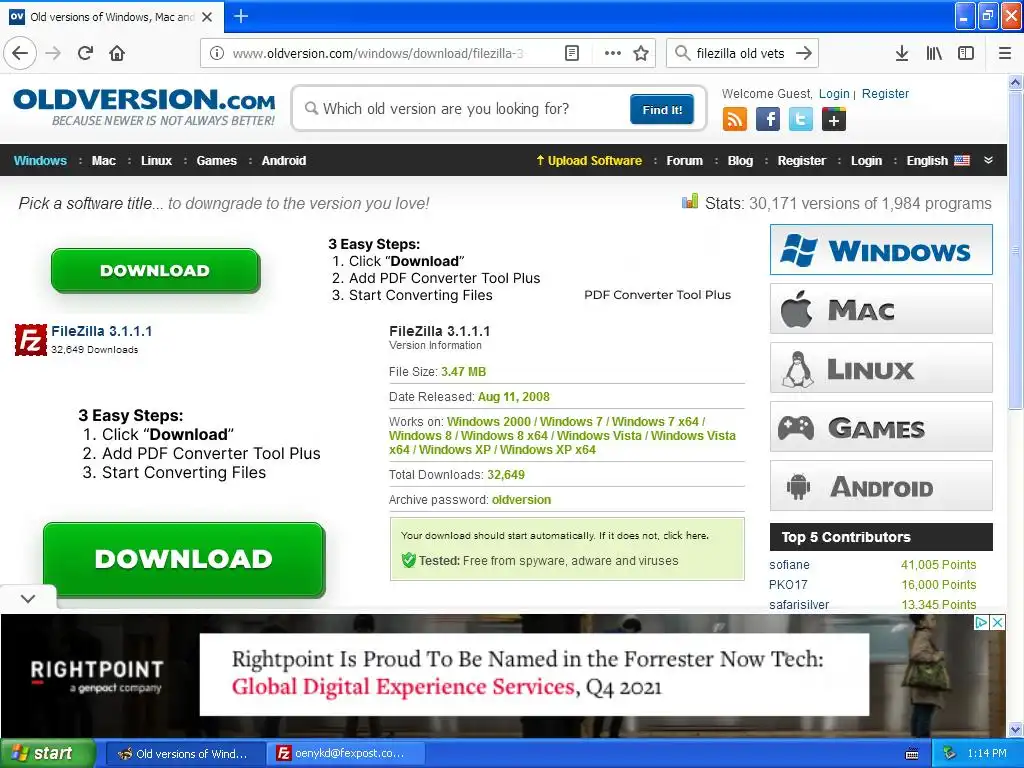Click Upload Software in the nav bar

(589, 161)
